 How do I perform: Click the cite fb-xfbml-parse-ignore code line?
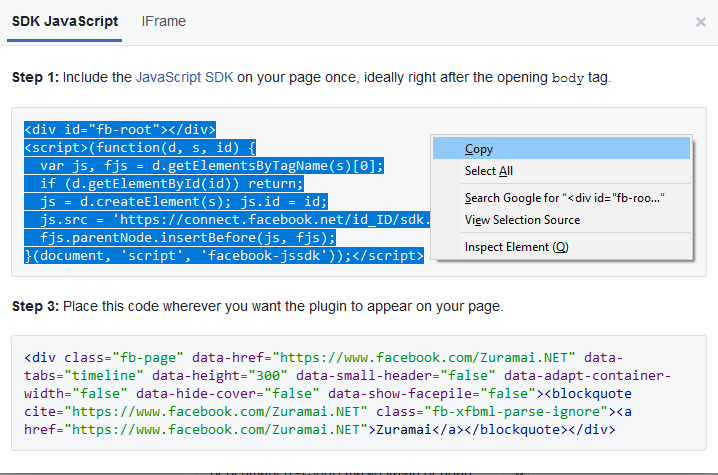tap(328, 411)
